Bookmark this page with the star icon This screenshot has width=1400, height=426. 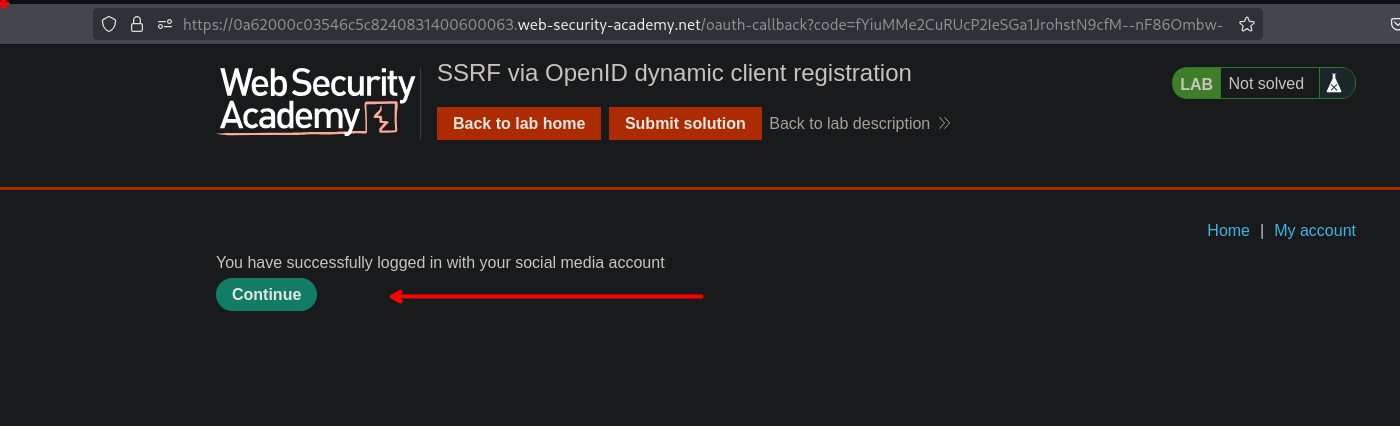(x=1246, y=24)
